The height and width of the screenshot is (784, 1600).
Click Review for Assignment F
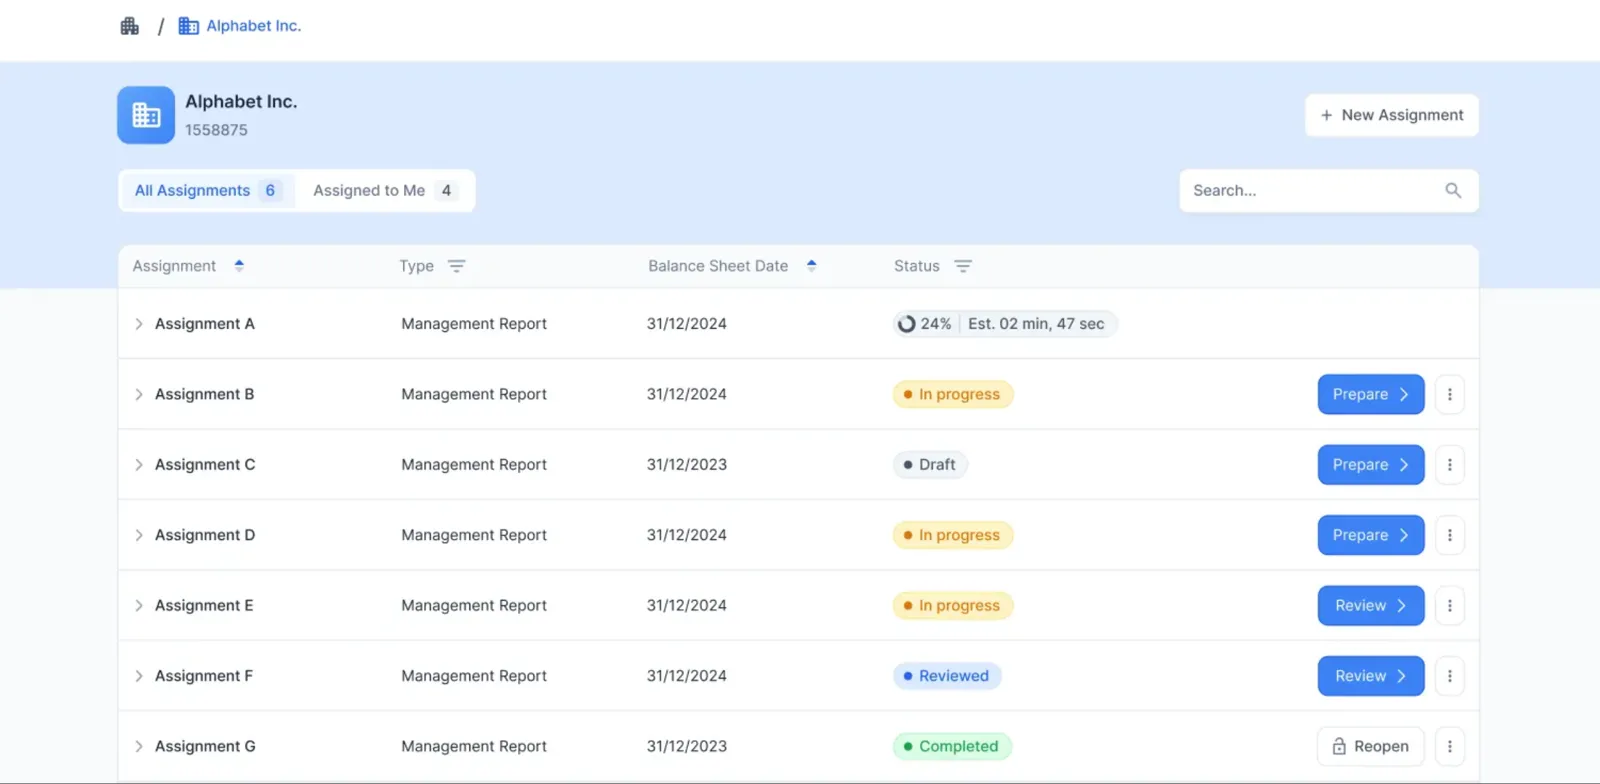click(1370, 676)
